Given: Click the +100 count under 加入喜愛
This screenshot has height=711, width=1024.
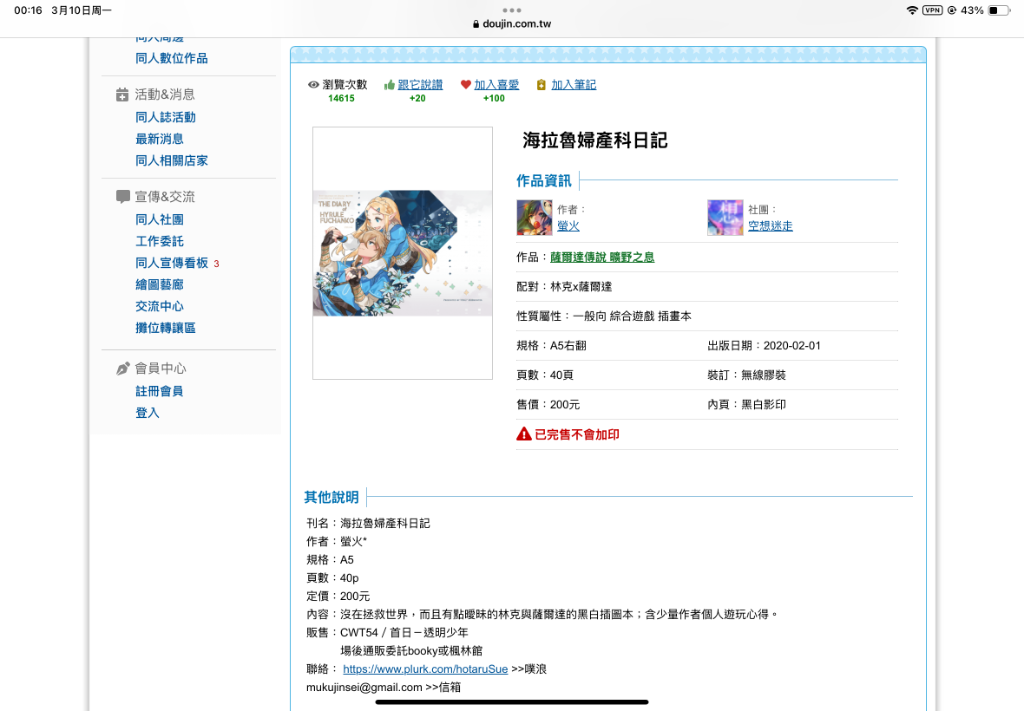Looking at the screenshot, I should [494, 99].
